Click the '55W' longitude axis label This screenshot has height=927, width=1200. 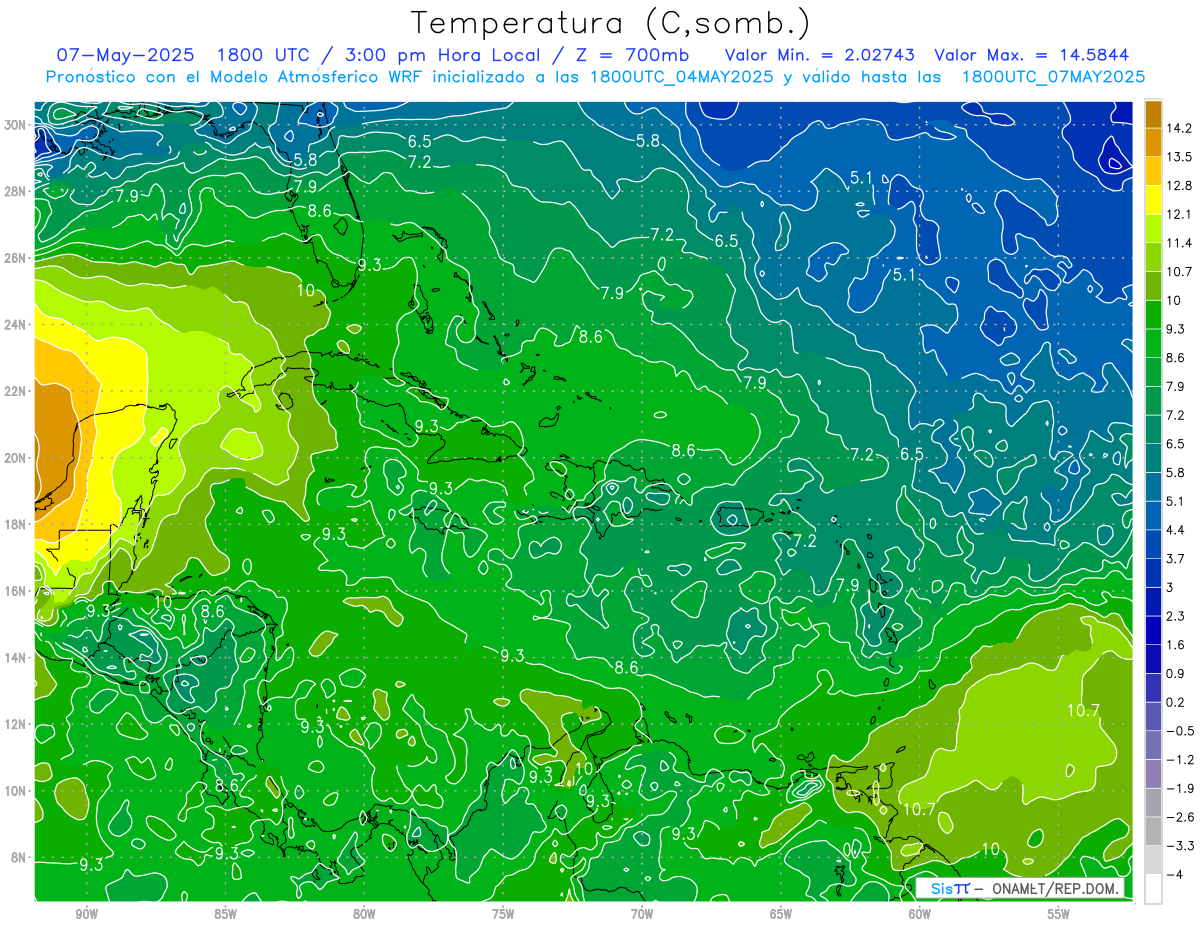pyautogui.click(x=1059, y=914)
